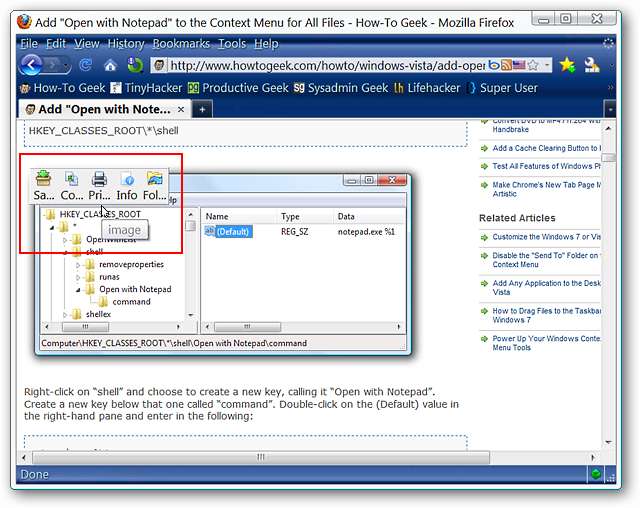Open the Bookmarks menu
Image resolution: width=640 pixels, height=508 pixels.
click(x=181, y=44)
